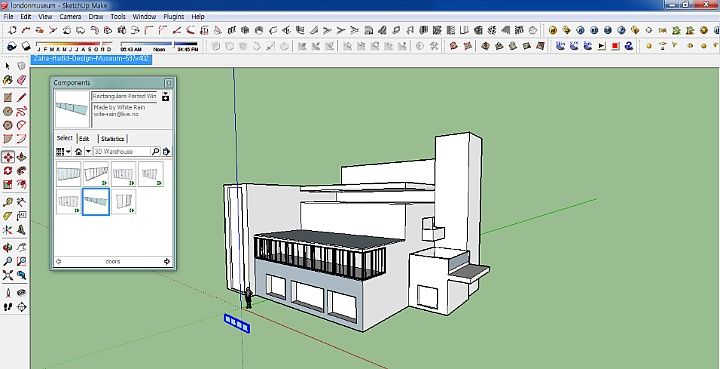
Task: Select the Follow Me tool
Action: (x=21, y=171)
